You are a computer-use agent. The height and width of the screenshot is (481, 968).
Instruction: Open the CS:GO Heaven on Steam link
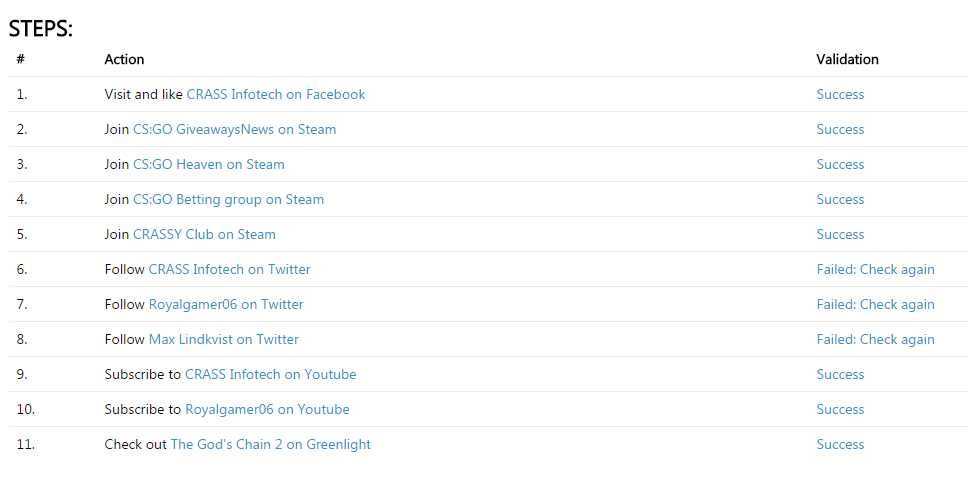point(209,164)
